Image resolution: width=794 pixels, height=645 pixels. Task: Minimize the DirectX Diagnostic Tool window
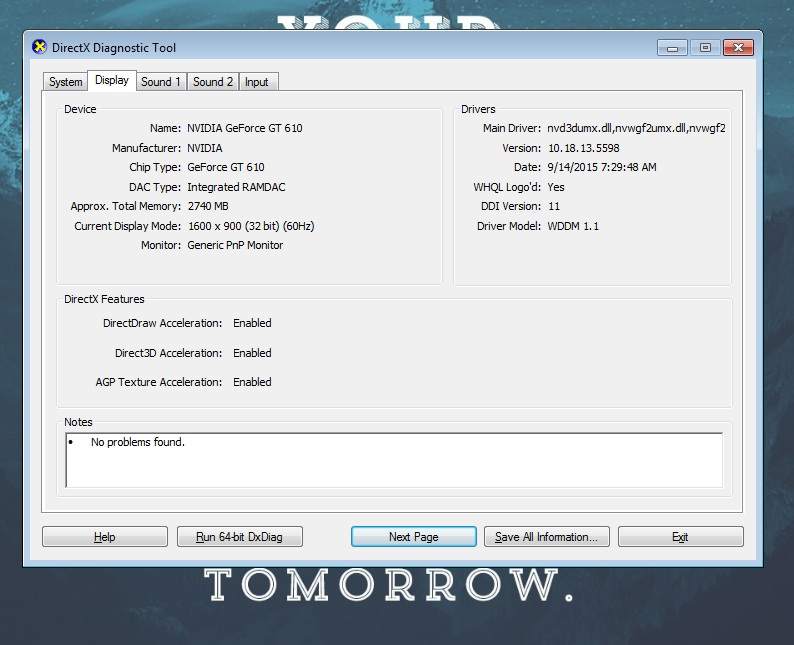click(x=672, y=47)
